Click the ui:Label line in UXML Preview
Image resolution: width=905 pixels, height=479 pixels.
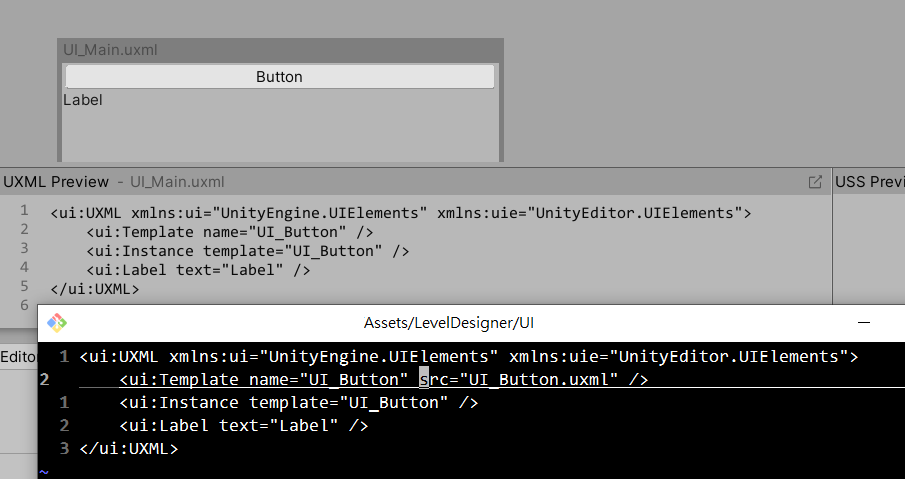click(198, 270)
